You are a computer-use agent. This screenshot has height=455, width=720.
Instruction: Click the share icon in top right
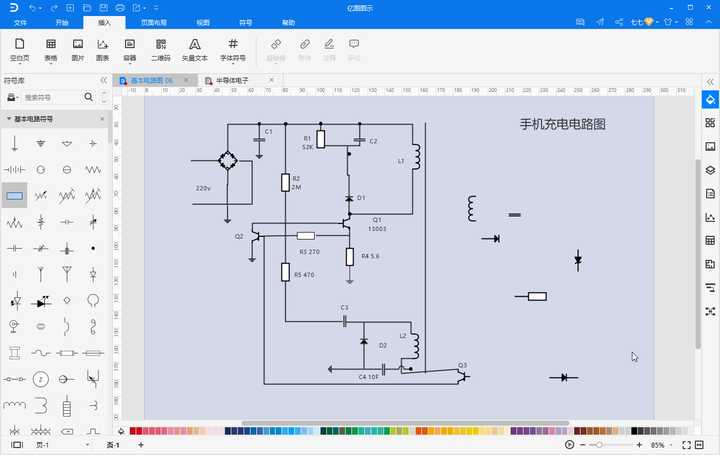click(619, 22)
